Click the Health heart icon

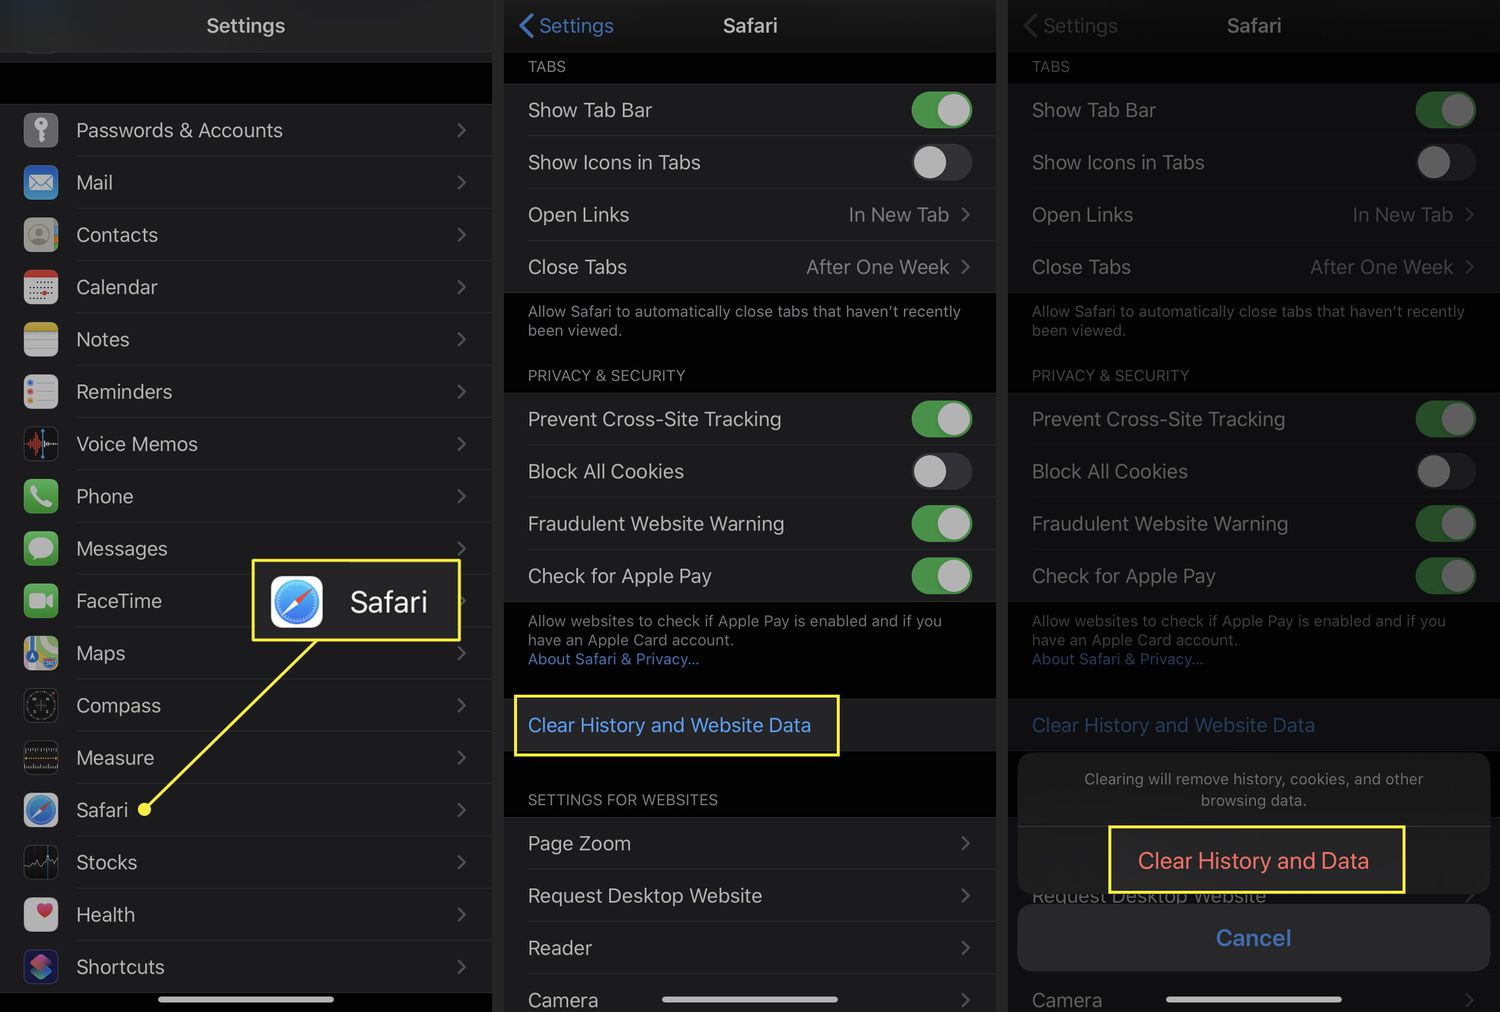pyautogui.click(x=40, y=914)
